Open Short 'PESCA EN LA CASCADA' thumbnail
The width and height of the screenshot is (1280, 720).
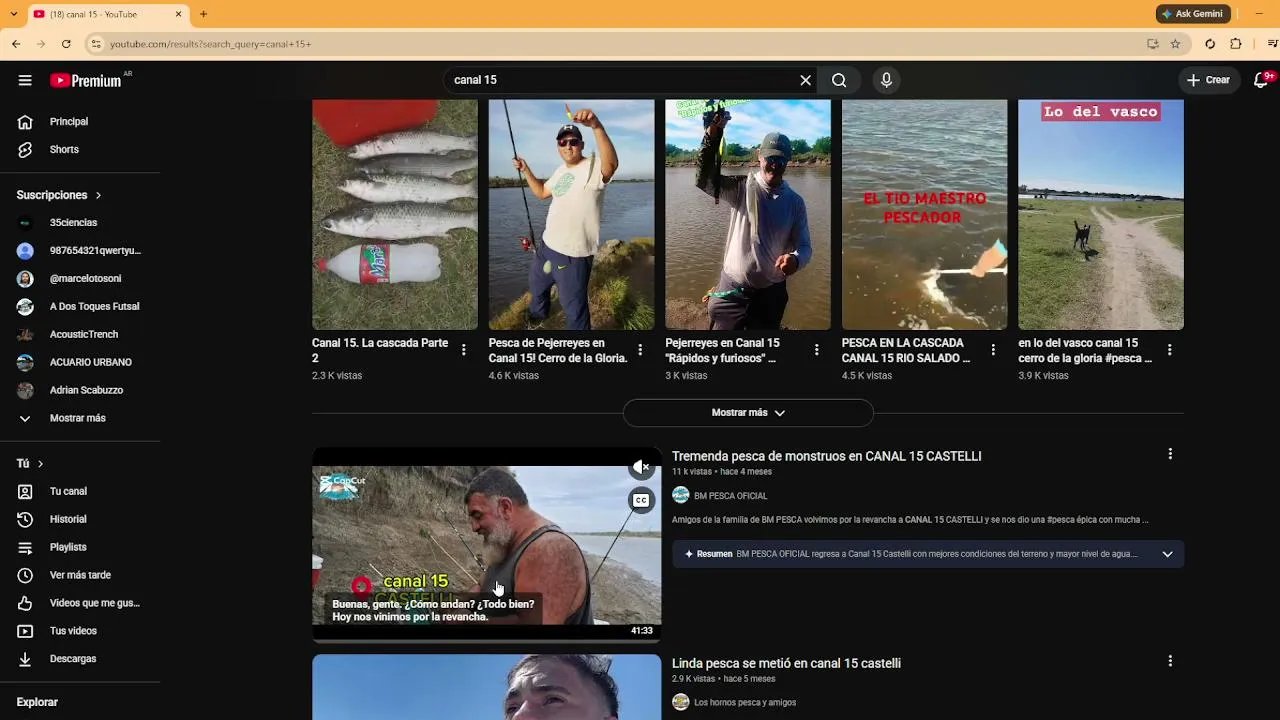[924, 214]
